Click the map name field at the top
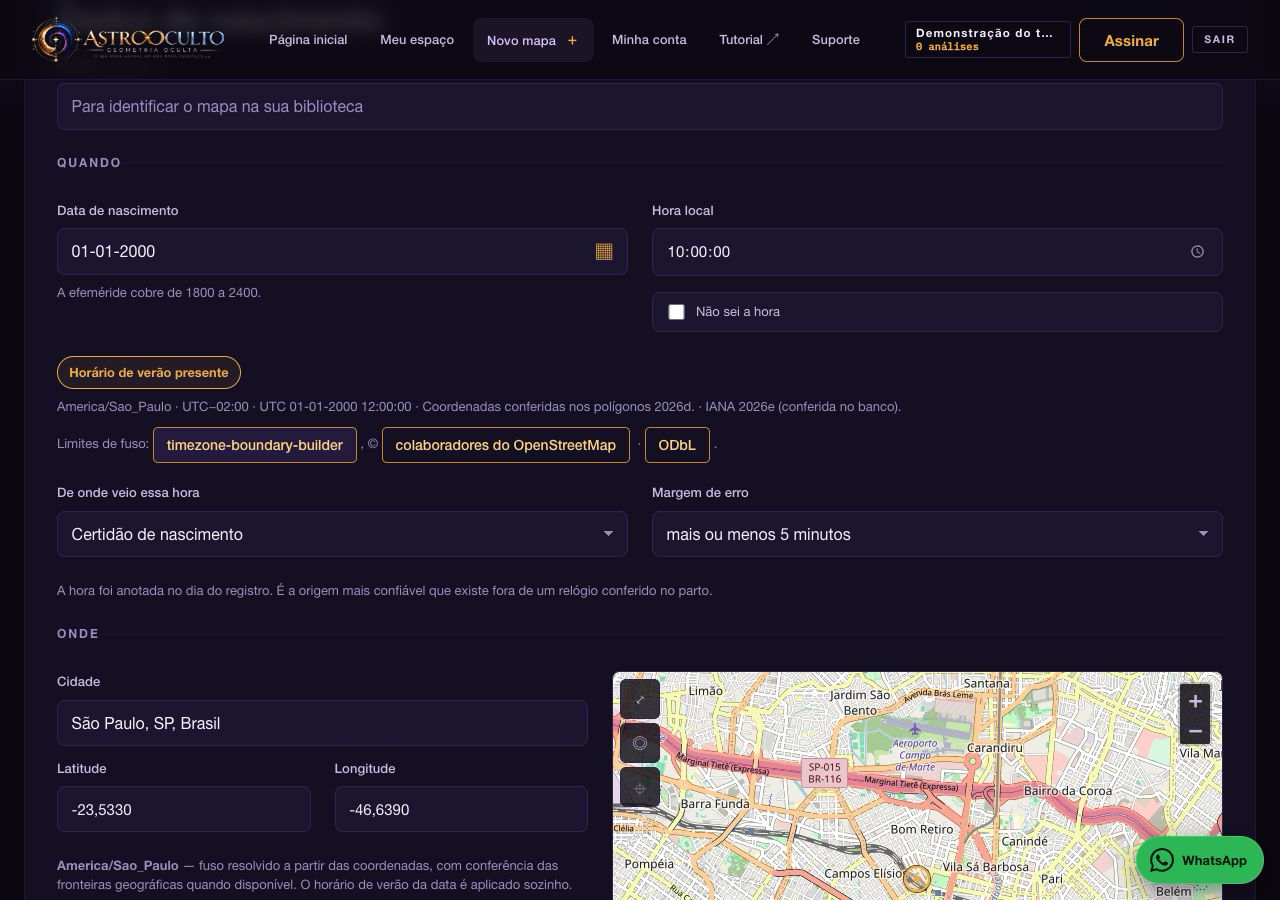This screenshot has width=1280, height=900. point(640,106)
